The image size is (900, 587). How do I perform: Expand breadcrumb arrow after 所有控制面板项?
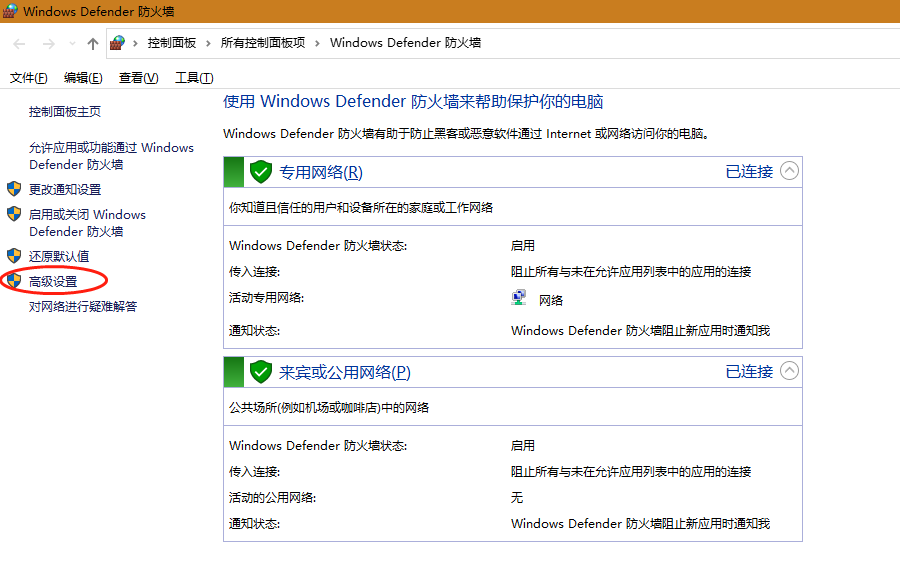click(x=317, y=43)
